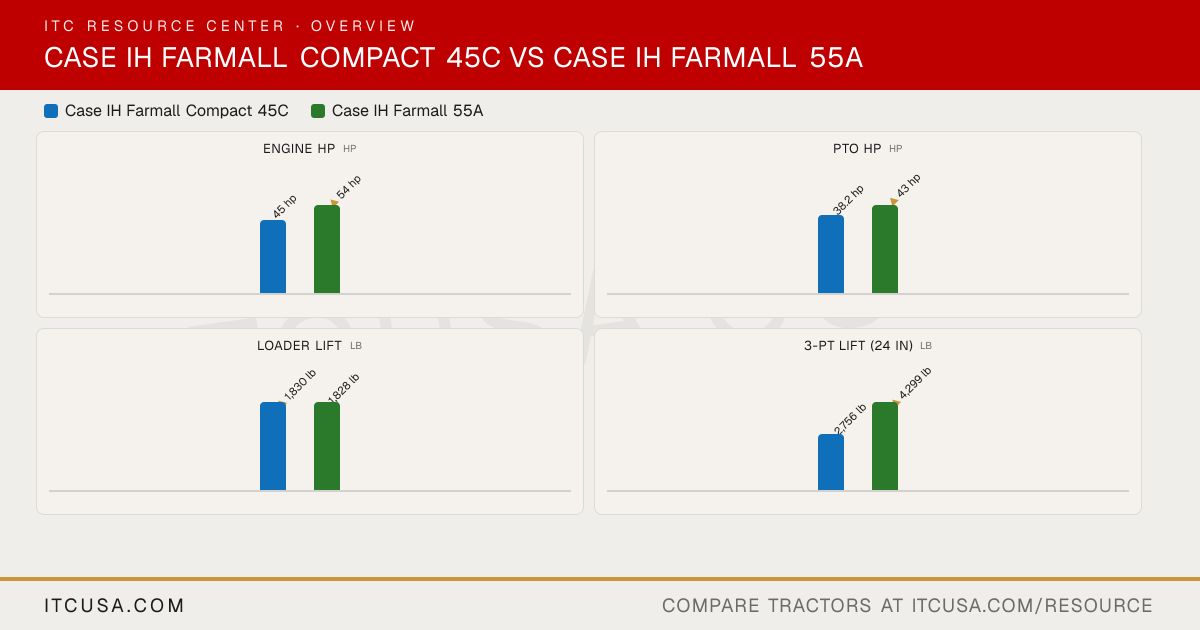This screenshot has width=1200, height=630.
Task: Click the green 43 hp PTO bar
Action: 885,249
